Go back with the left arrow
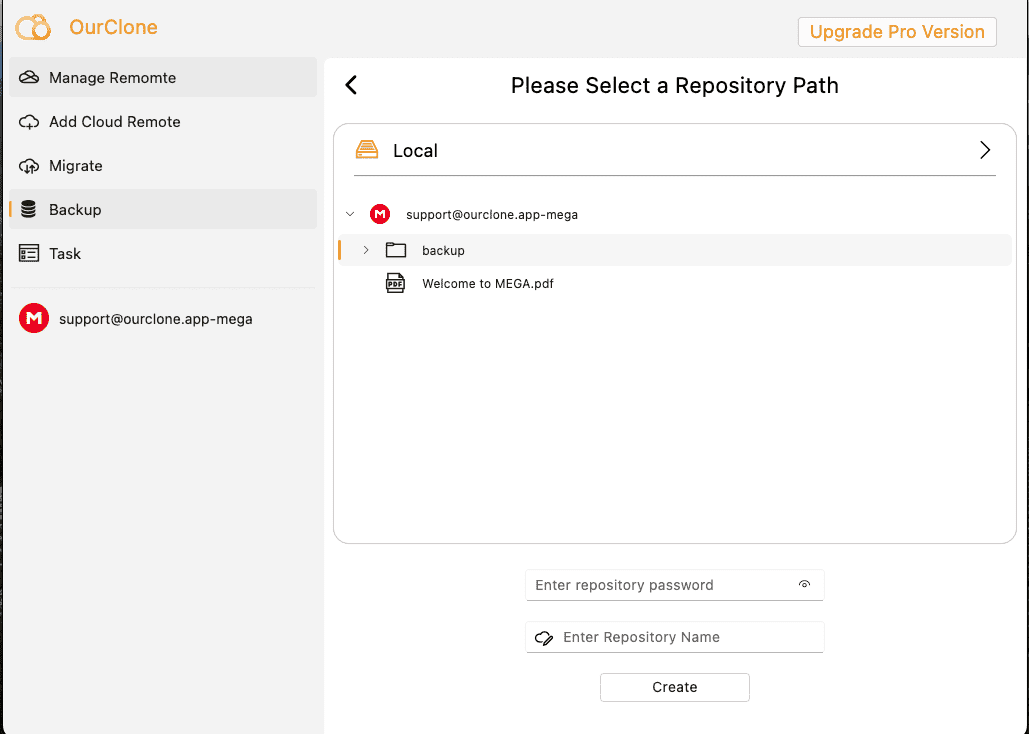 click(x=351, y=85)
